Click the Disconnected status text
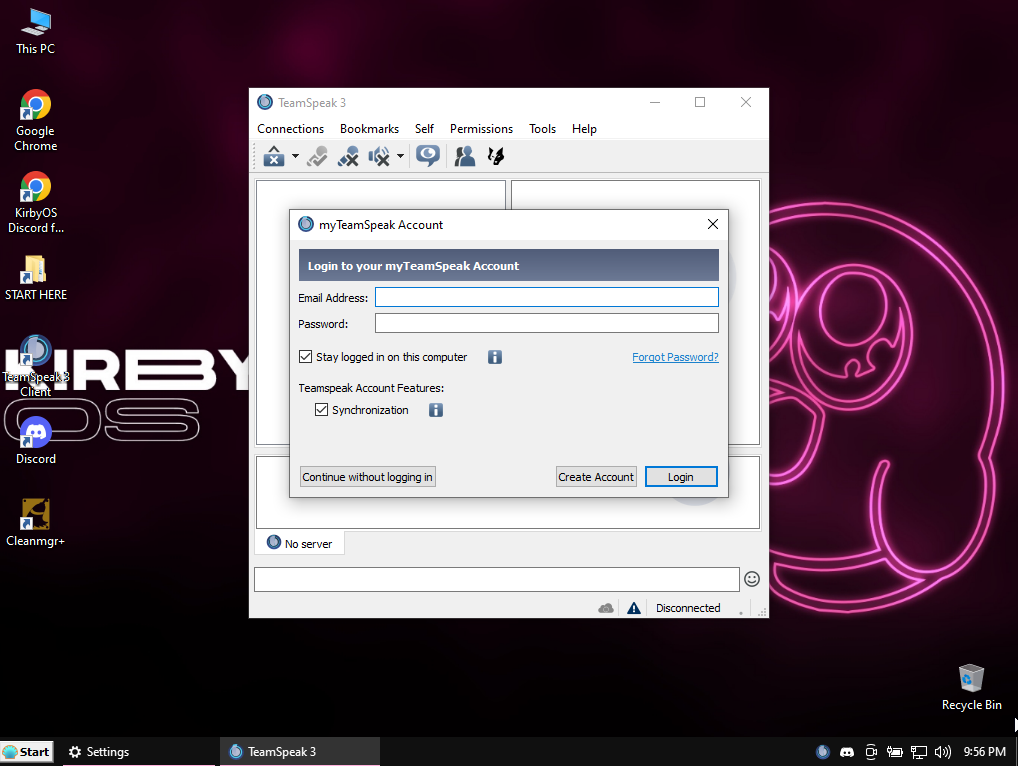The height and width of the screenshot is (766, 1018). [688, 608]
